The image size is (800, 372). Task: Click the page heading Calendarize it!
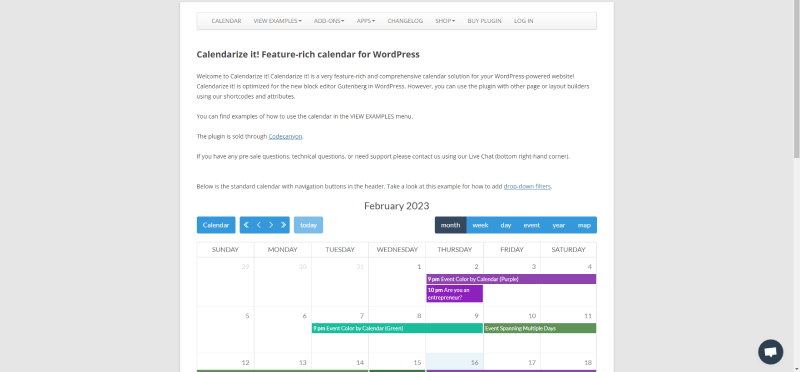(308, 54)
